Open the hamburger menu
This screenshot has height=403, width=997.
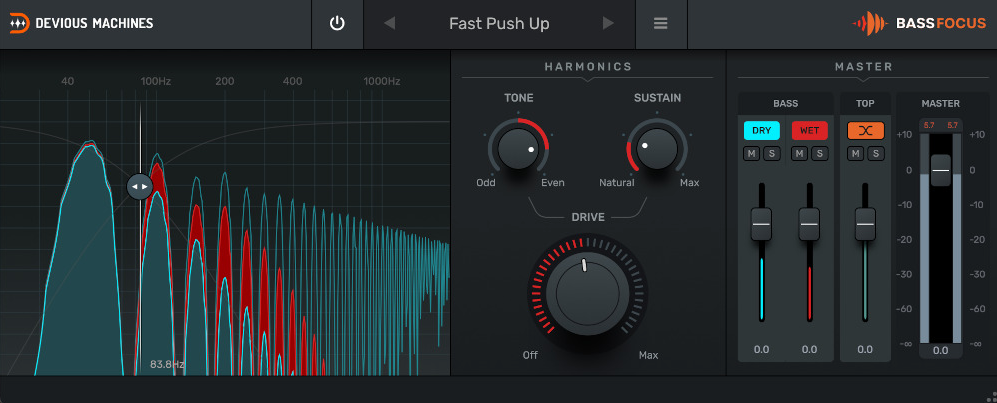click(x=661, y=24)
